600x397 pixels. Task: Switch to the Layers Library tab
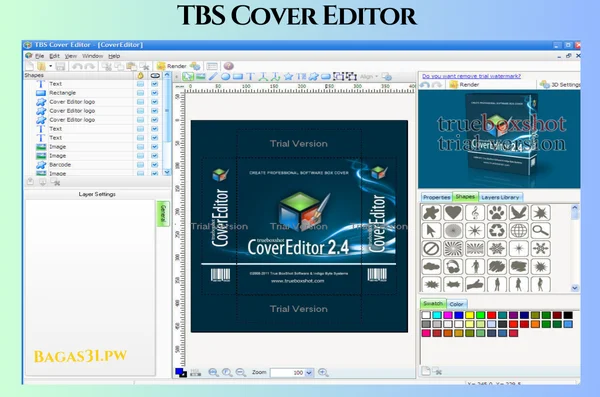tap(500, 197)
